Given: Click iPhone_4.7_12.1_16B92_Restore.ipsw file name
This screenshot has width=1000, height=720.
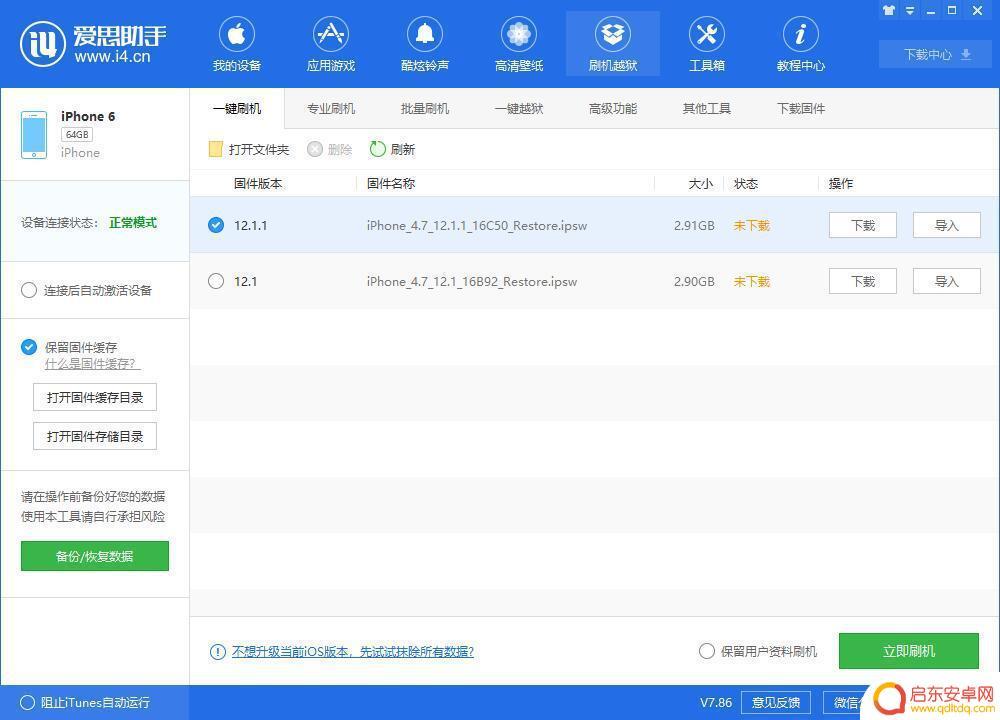Looking at the screenshot, I should click(x=472, y=282).
